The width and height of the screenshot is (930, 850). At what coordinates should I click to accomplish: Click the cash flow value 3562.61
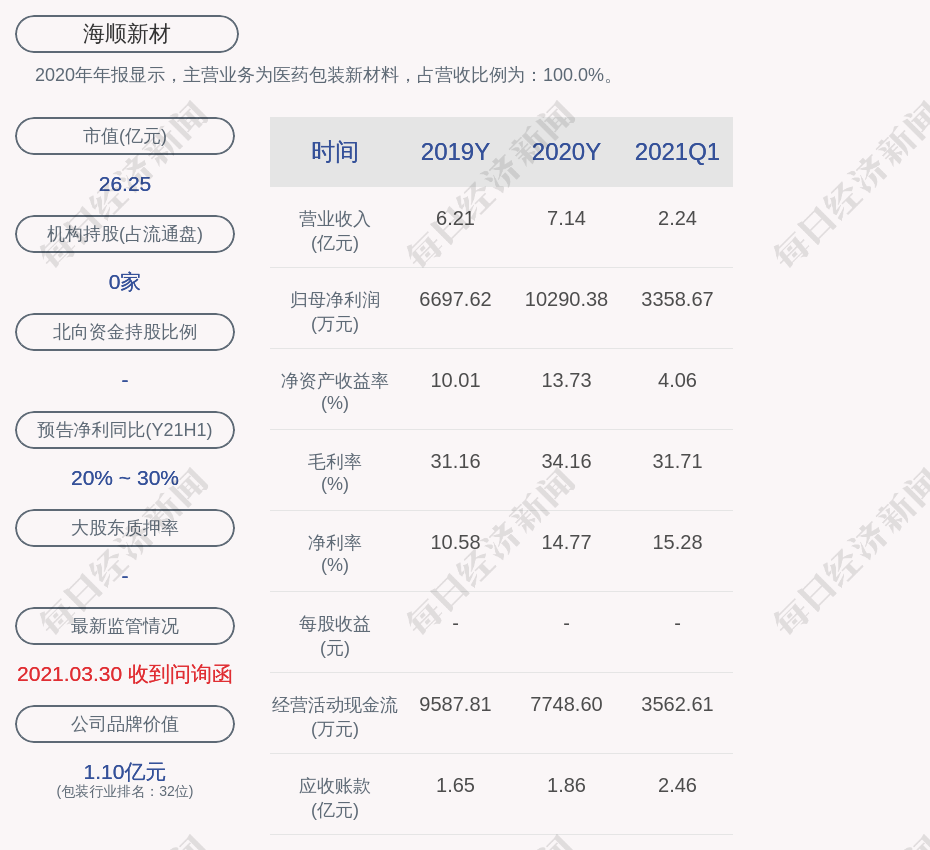click(x=677, y=705)
